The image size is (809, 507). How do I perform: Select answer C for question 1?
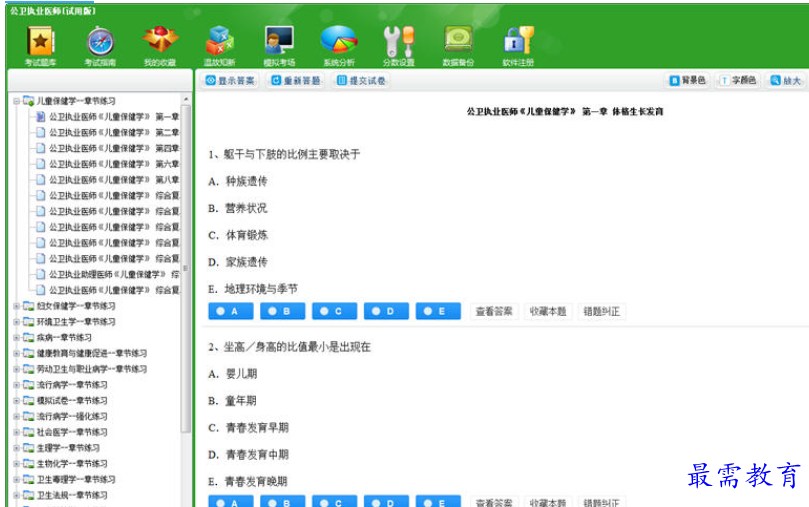click(334, 311)
